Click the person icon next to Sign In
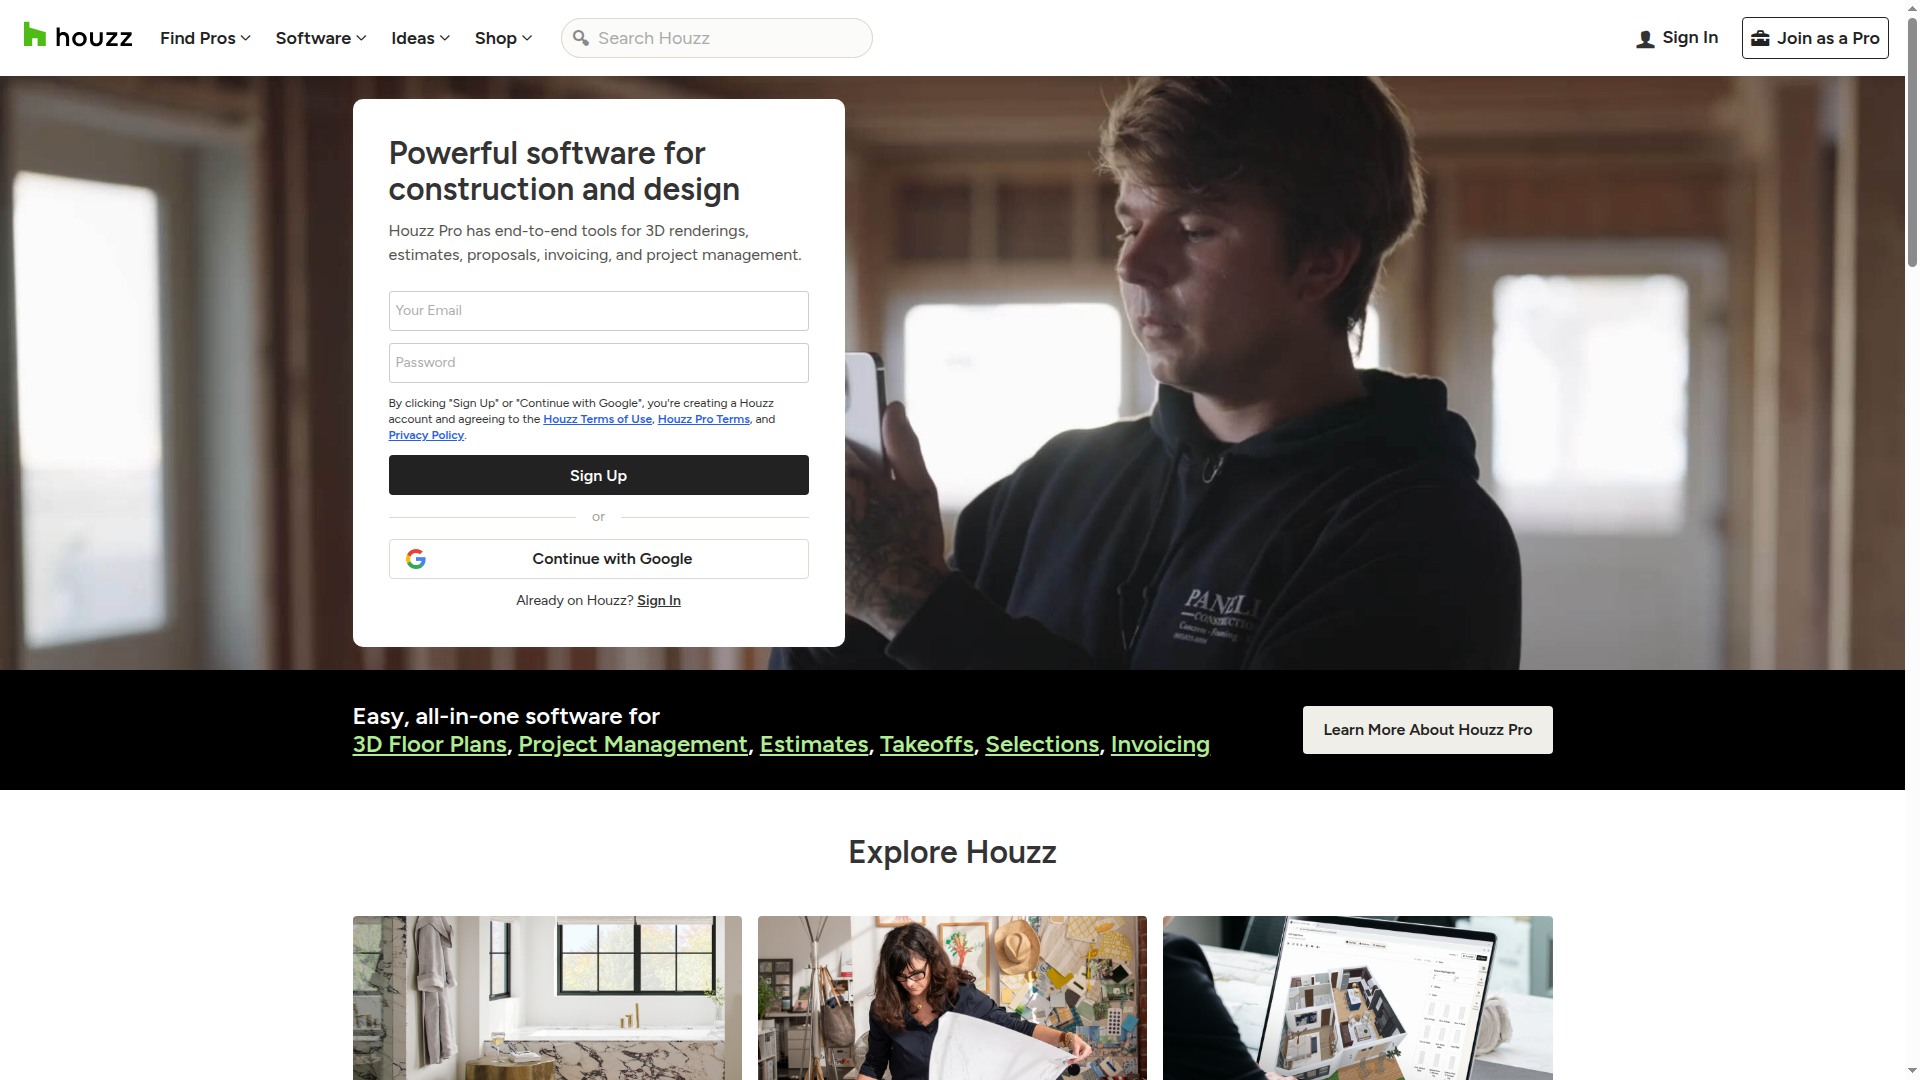Viewport: 1920px width, 1080px height. click(x=1644, y=38)
